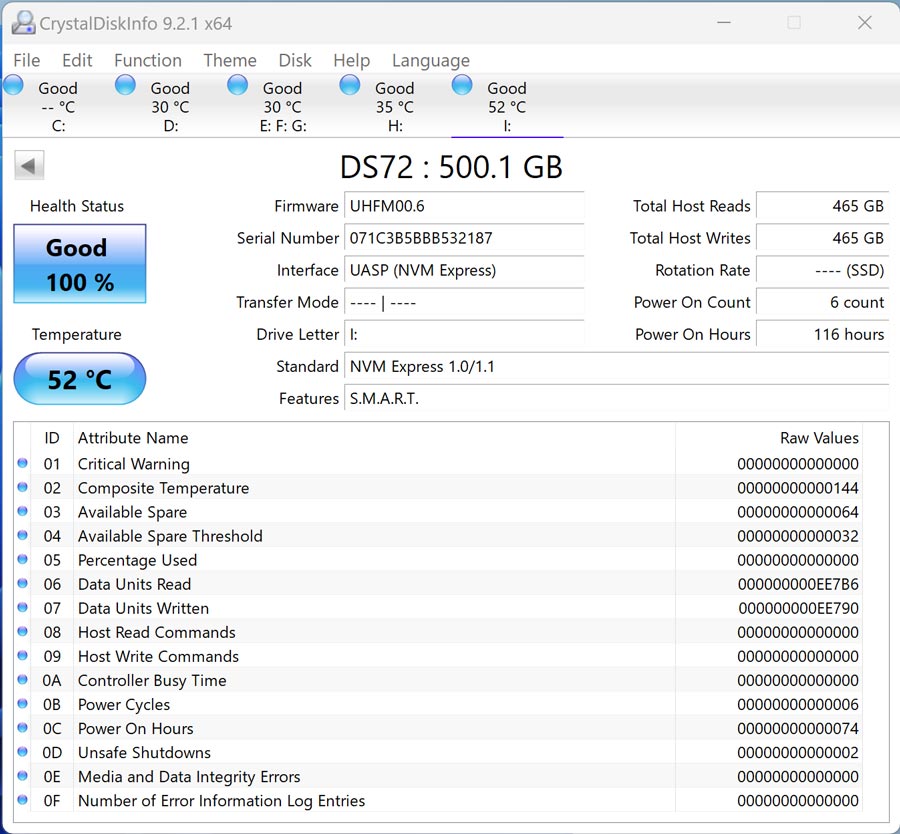900x834 pixels.
Task: Switch to the I: drive tab
Action: 506,107
